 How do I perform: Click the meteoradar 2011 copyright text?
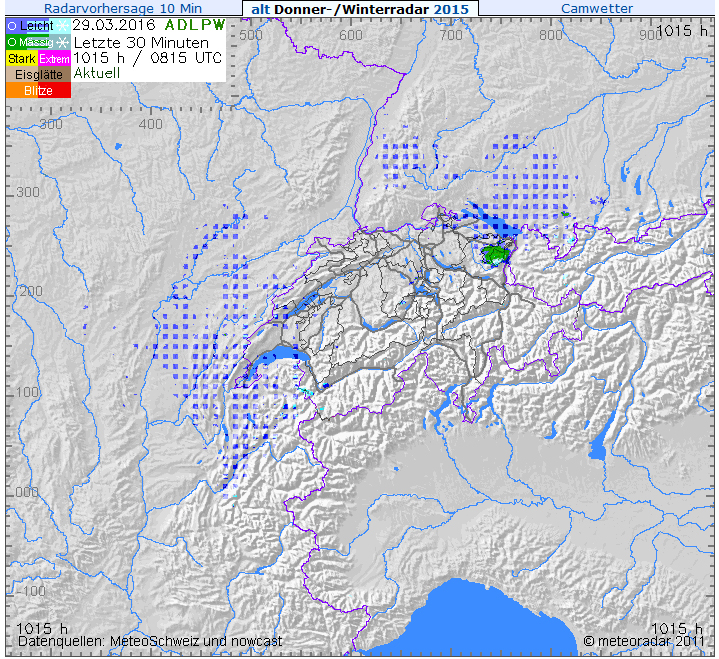[x=644, y=641]
